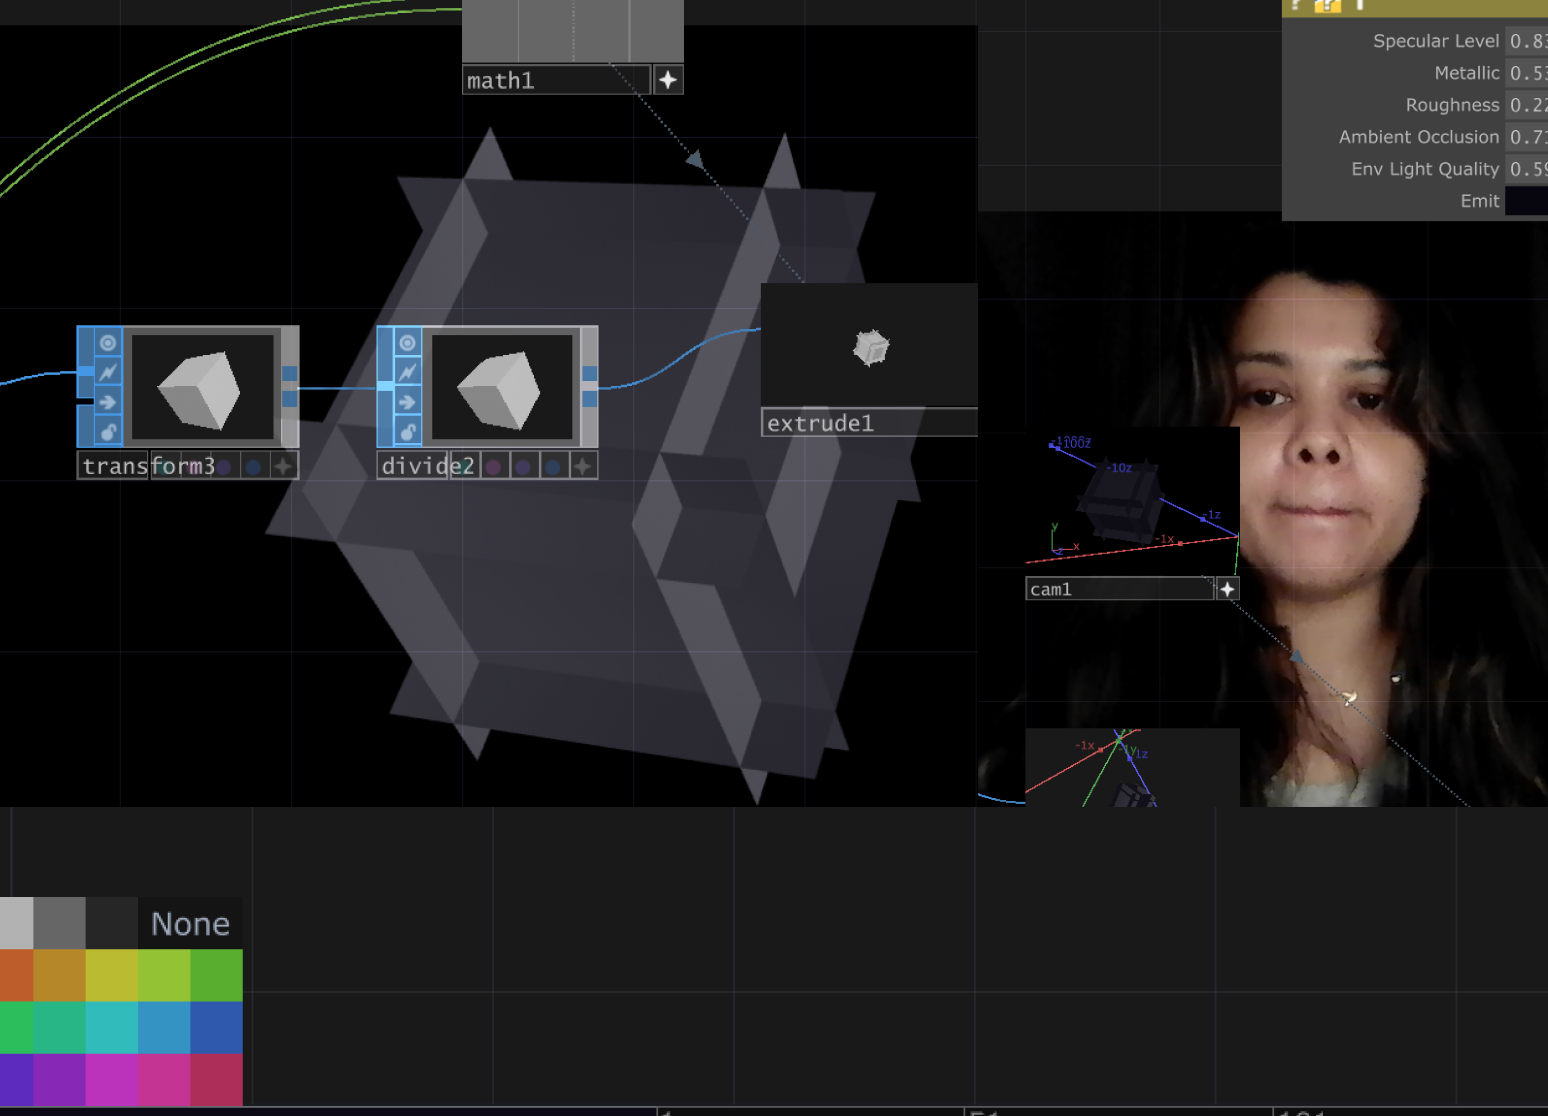This screenshot has height=1116, width=1548.
Task: Click the lock flag icon on divide2
Action: coord(407,432)
